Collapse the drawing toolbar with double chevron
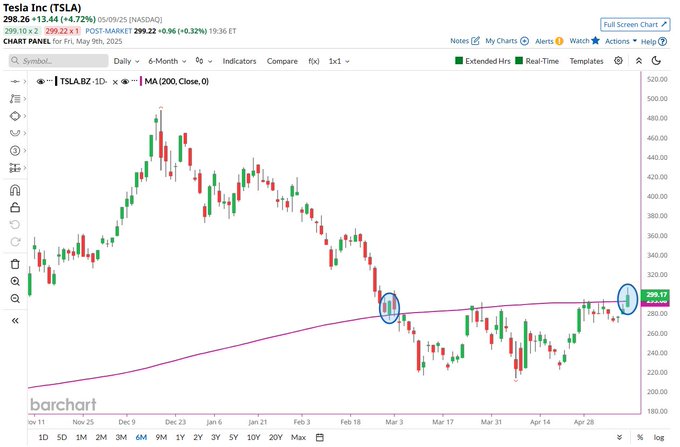This screenshot has height=447, width=680. coord(15,321)
